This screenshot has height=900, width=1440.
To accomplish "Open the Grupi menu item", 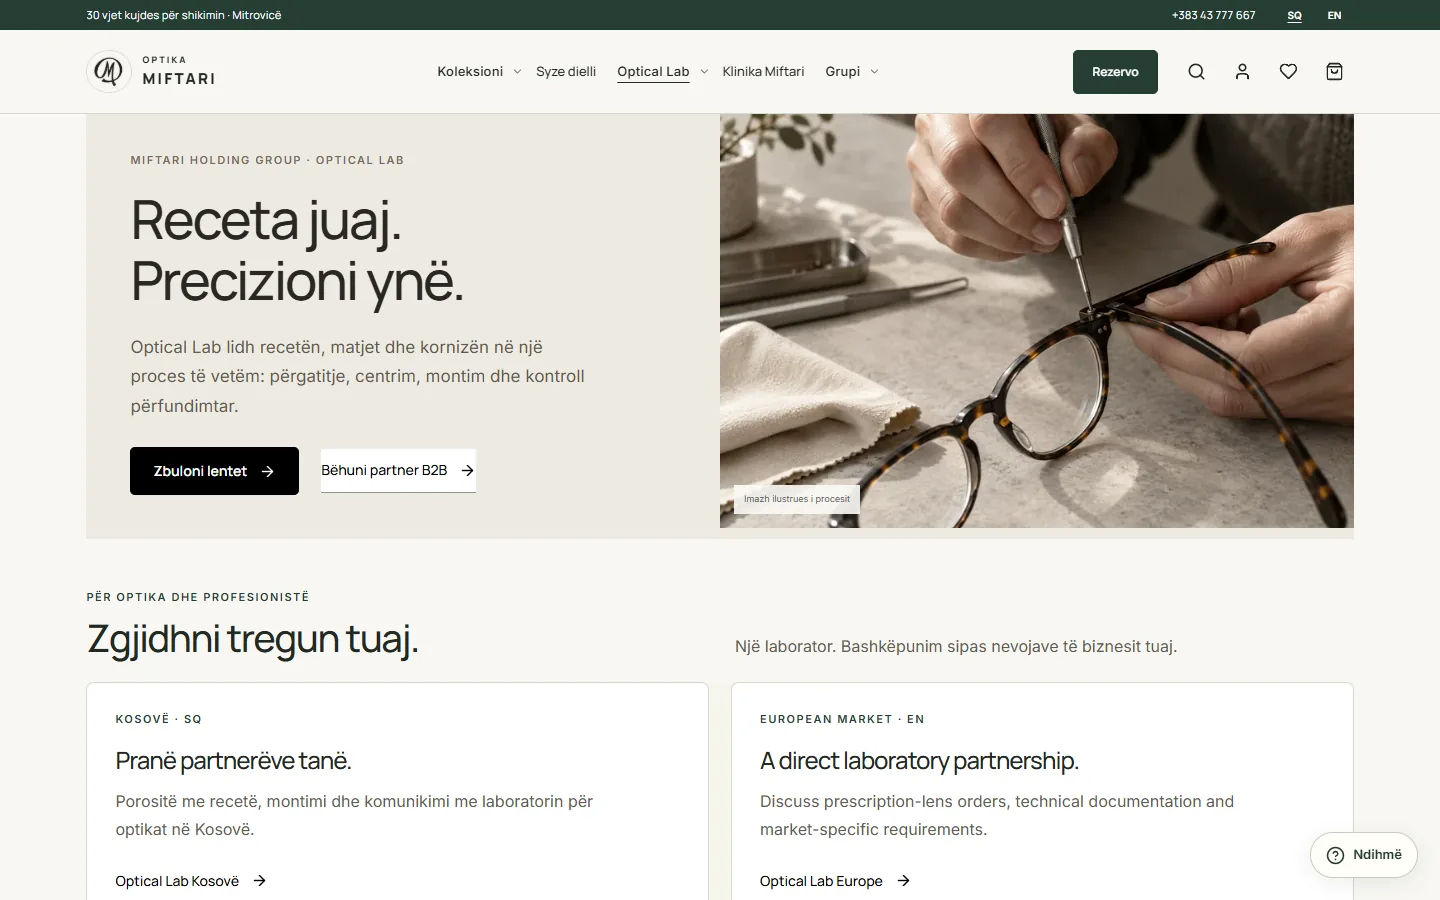I will tap(843, 72).
